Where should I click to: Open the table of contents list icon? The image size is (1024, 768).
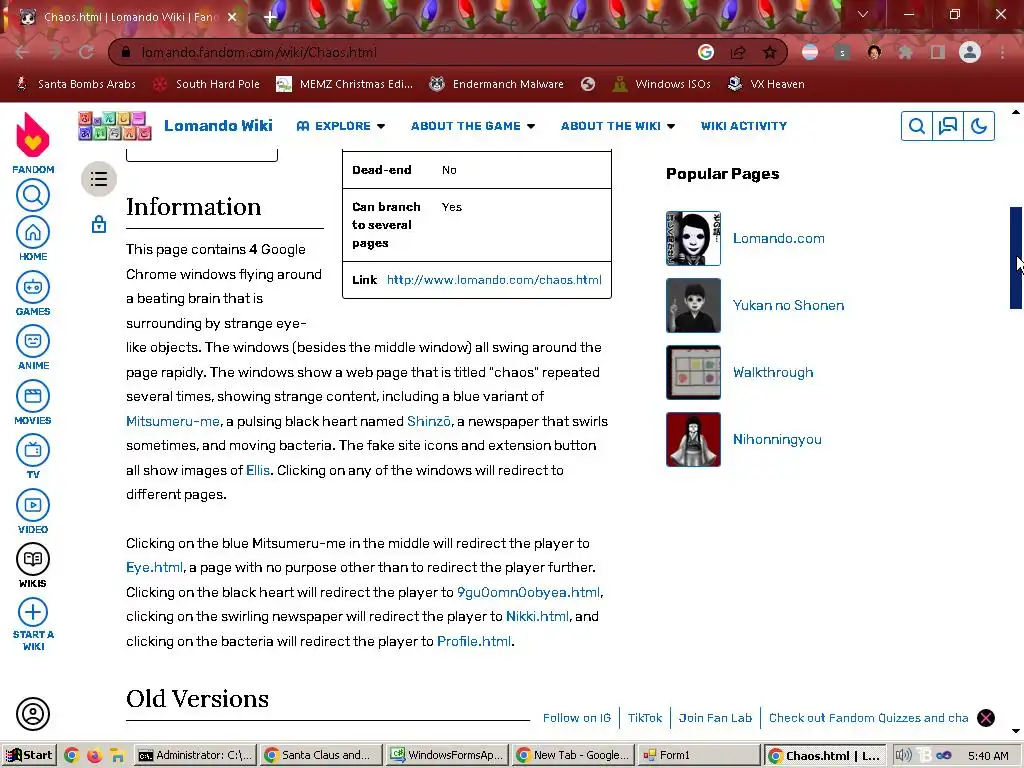99,179
